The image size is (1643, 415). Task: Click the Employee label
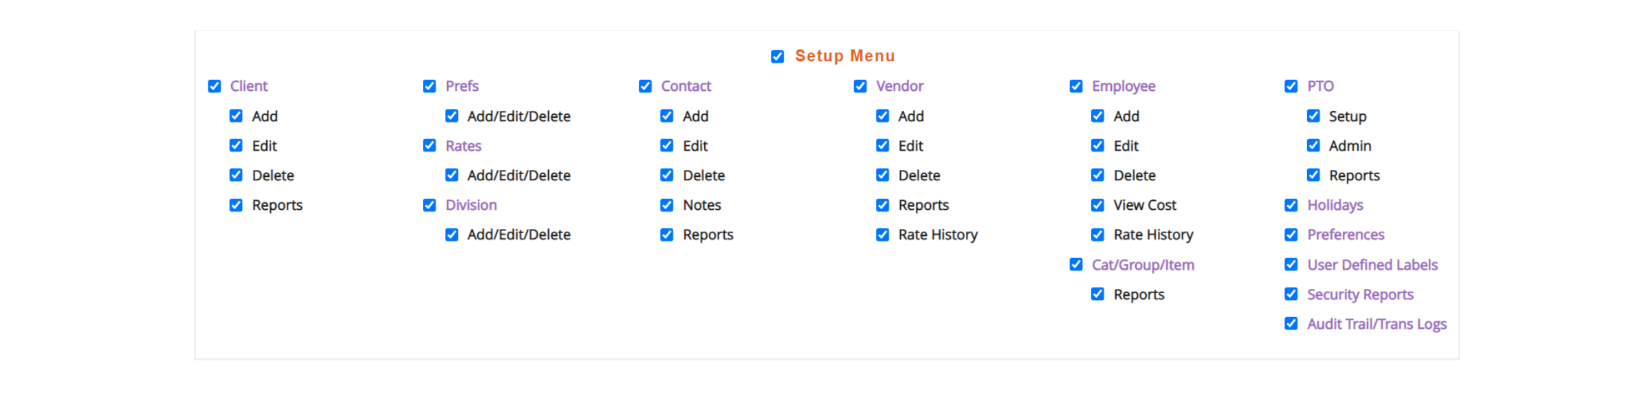(1124, 86)
